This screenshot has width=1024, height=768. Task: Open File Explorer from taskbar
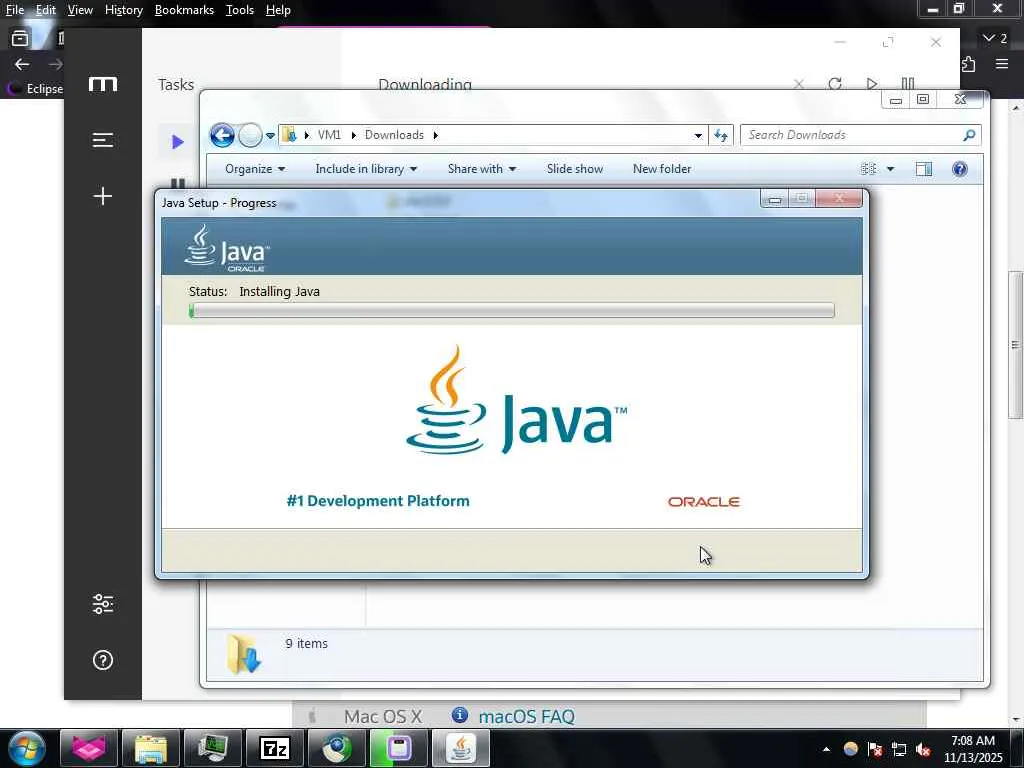point(150,748)
